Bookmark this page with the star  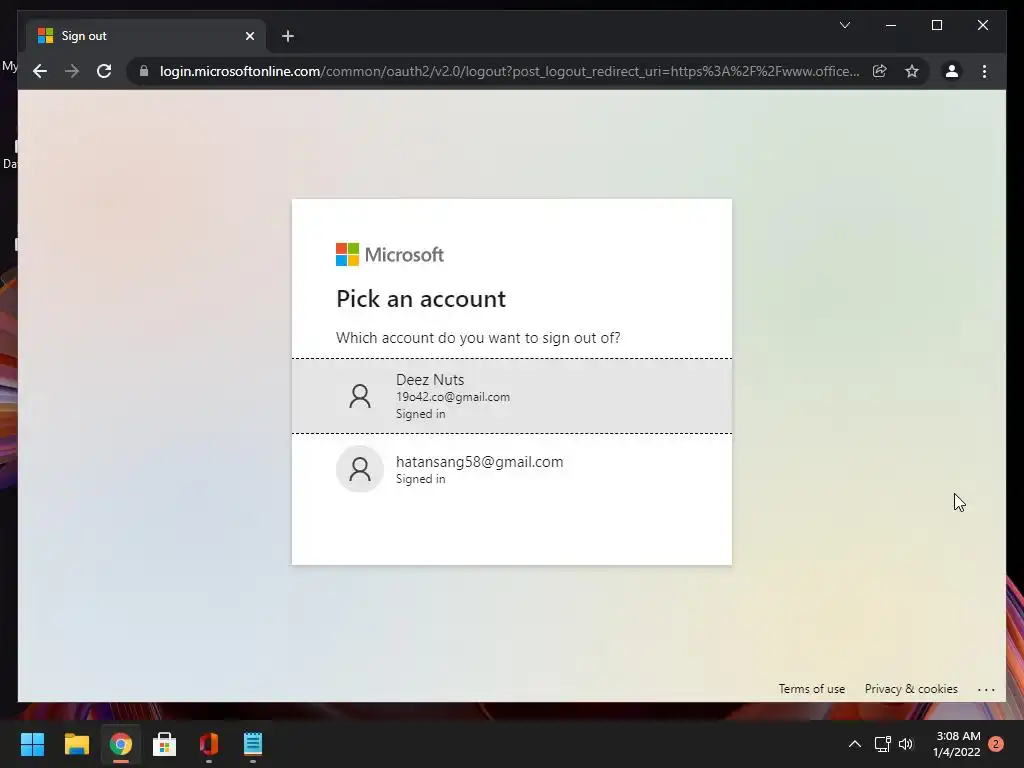point(912,71)
